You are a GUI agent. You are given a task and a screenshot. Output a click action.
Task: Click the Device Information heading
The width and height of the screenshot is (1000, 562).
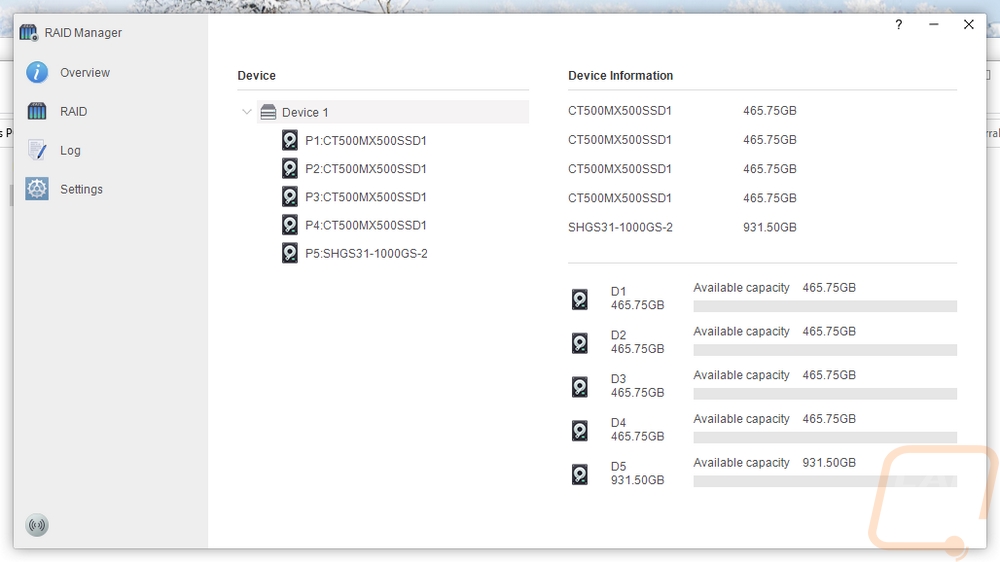click(621, 75)
